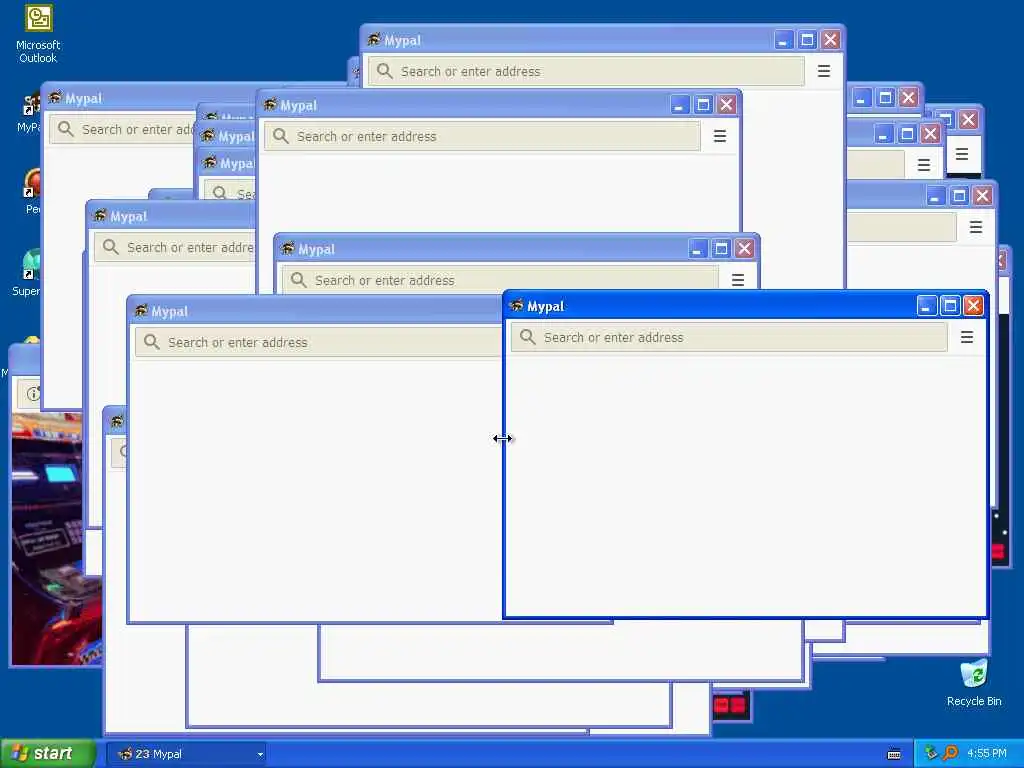Click magnifier in window touching active window's left edge

(x=152, y=342)
